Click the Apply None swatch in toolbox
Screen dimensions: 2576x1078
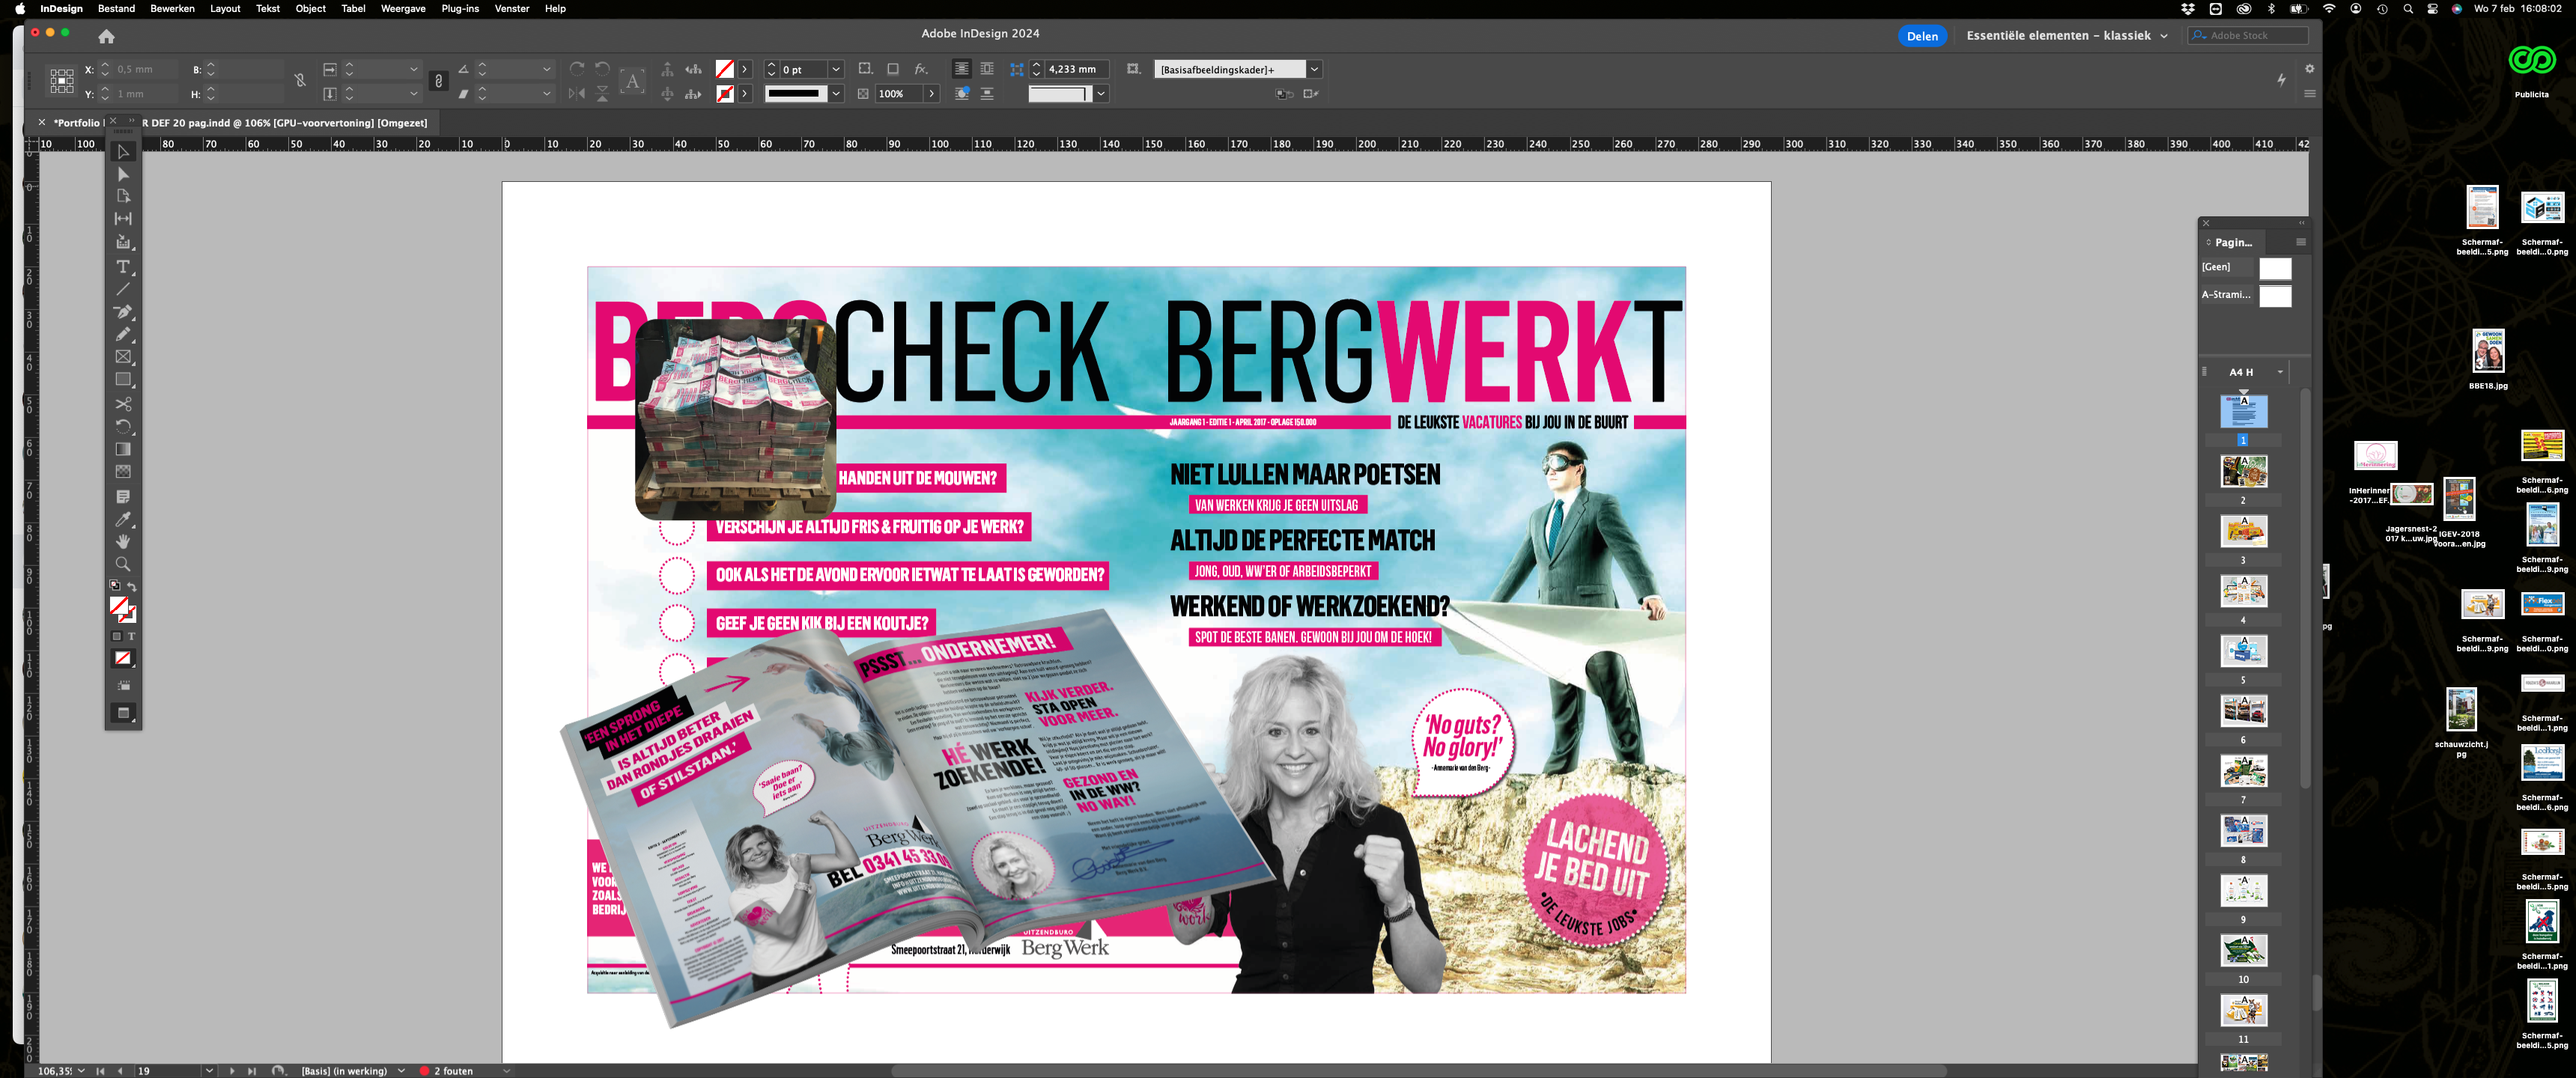point(123,658)
